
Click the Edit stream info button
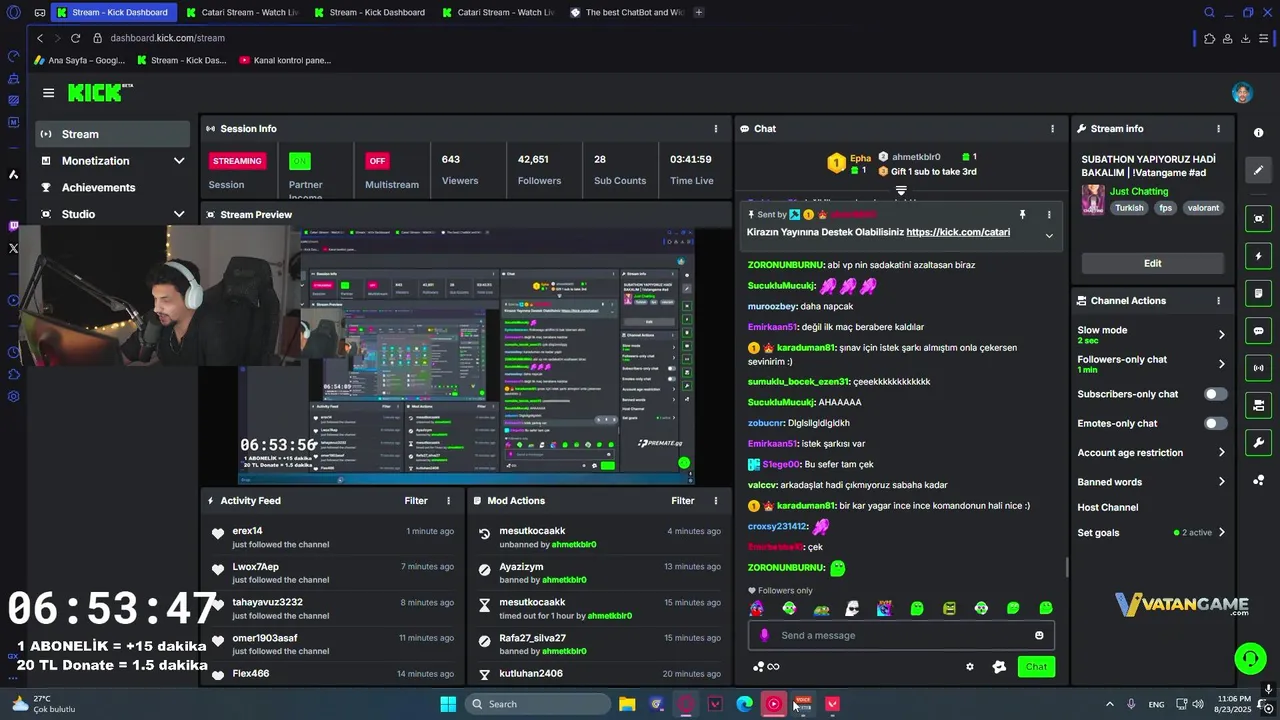pyautogui.click(x=1152, y=264)
